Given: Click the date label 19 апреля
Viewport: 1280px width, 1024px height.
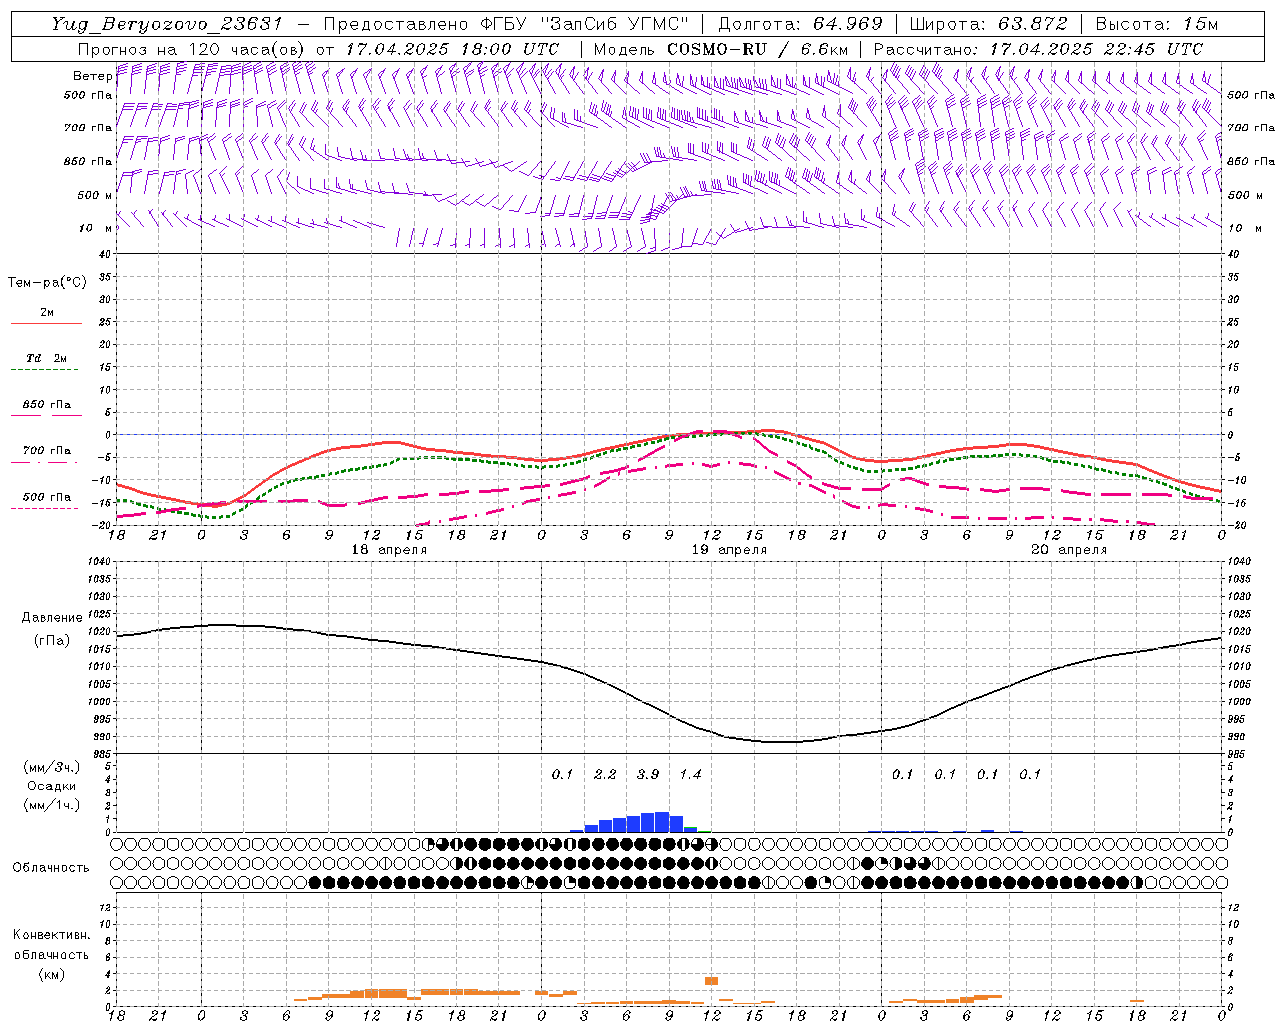Looking at the screenshot, I should click(x=729, y=550).
